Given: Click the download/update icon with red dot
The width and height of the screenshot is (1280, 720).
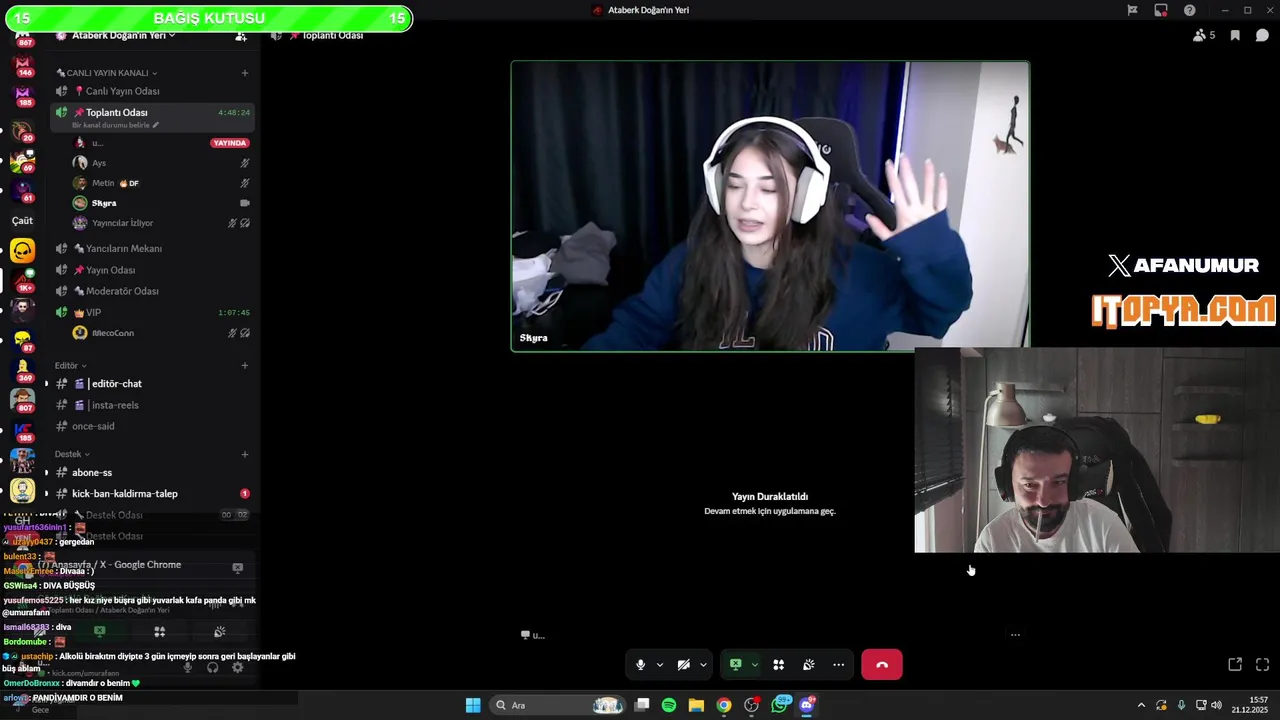Looking at the screenshot, I should tap(1161, 10).
